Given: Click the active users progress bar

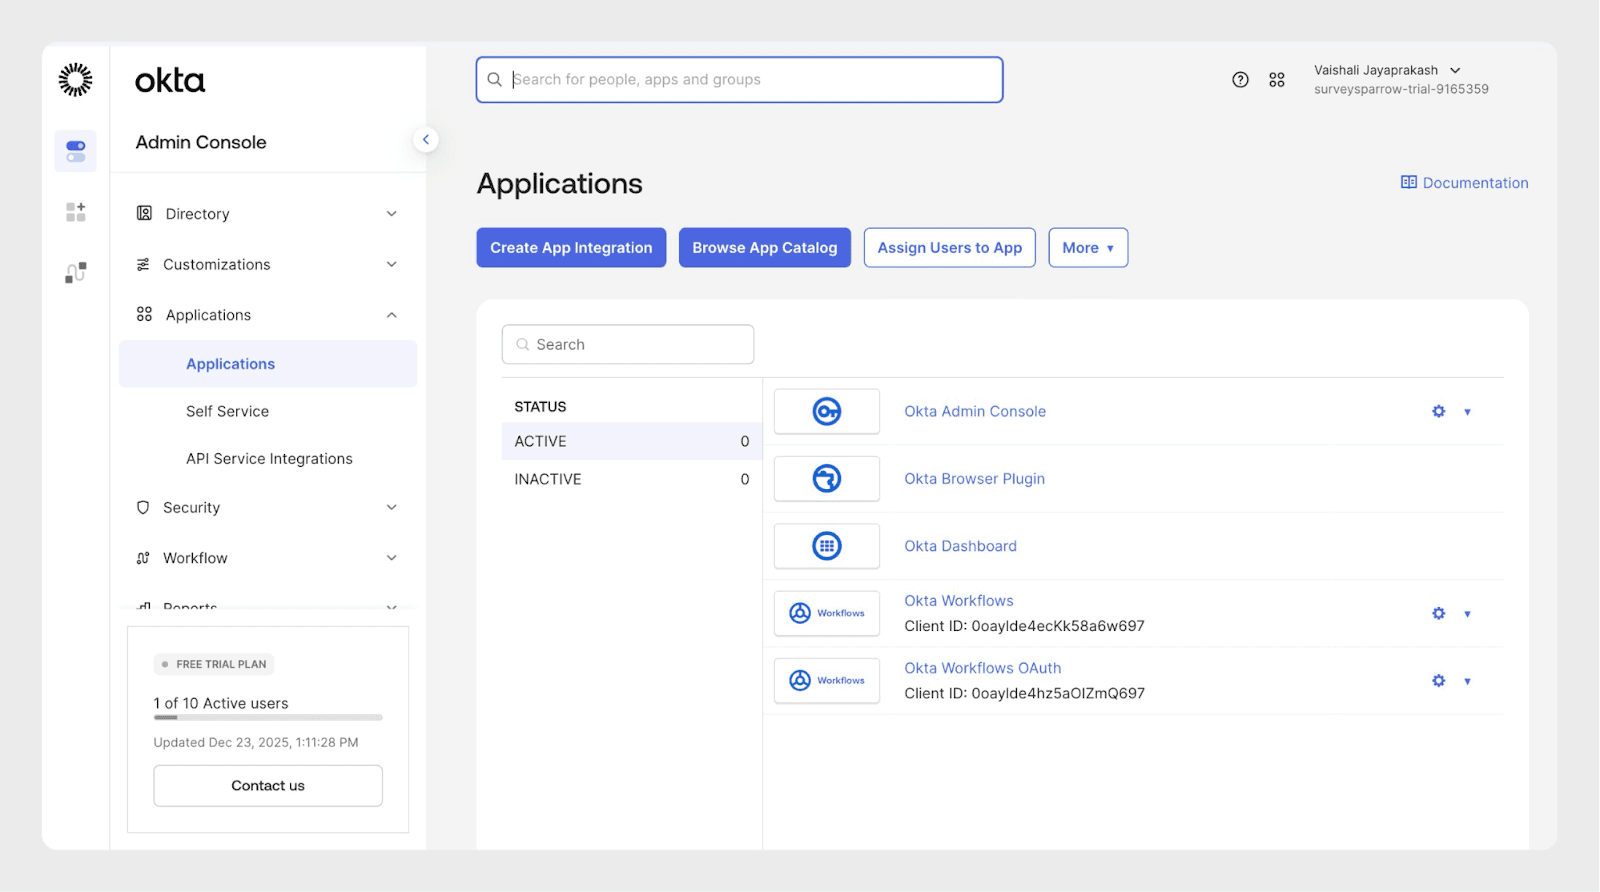Looking at the screenshot, I should point(268,717).
